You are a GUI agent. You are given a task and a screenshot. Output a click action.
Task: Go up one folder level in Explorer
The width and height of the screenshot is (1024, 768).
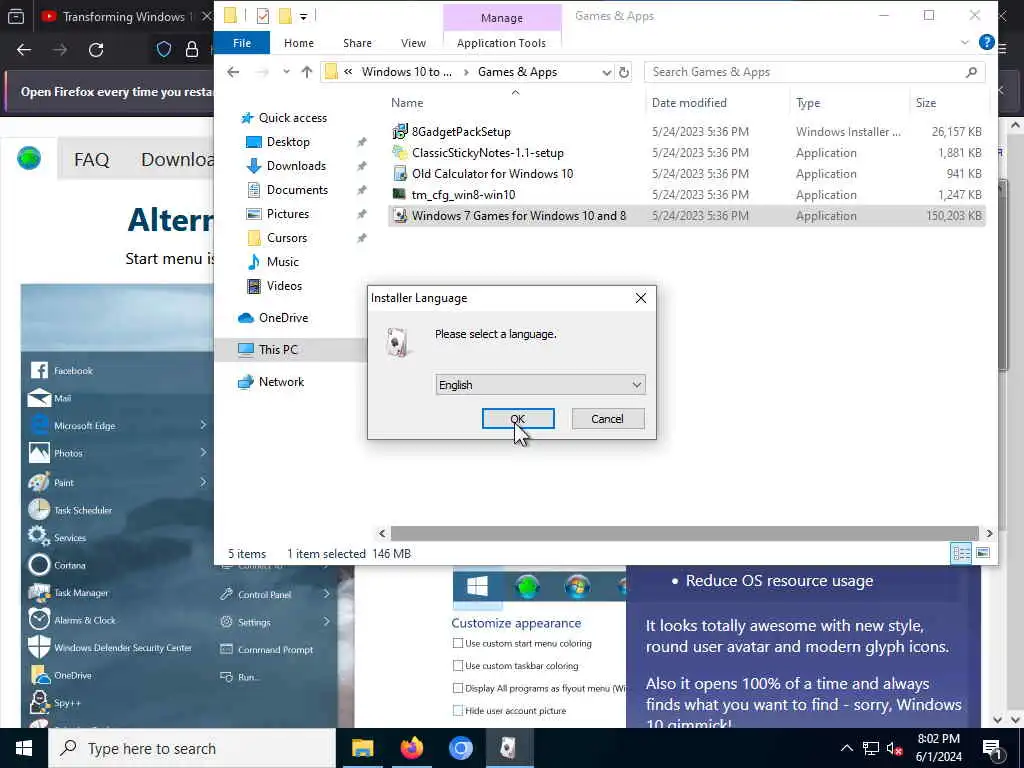point(306,72)
